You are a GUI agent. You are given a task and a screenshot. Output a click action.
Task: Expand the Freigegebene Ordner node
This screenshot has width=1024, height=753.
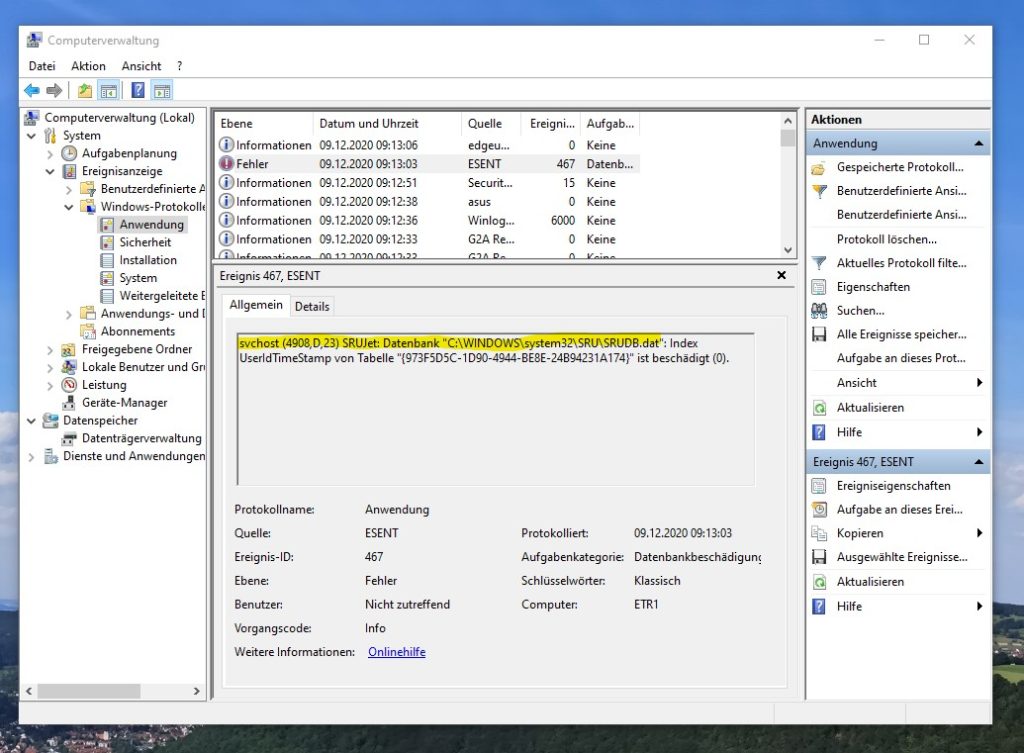(50, 349)
